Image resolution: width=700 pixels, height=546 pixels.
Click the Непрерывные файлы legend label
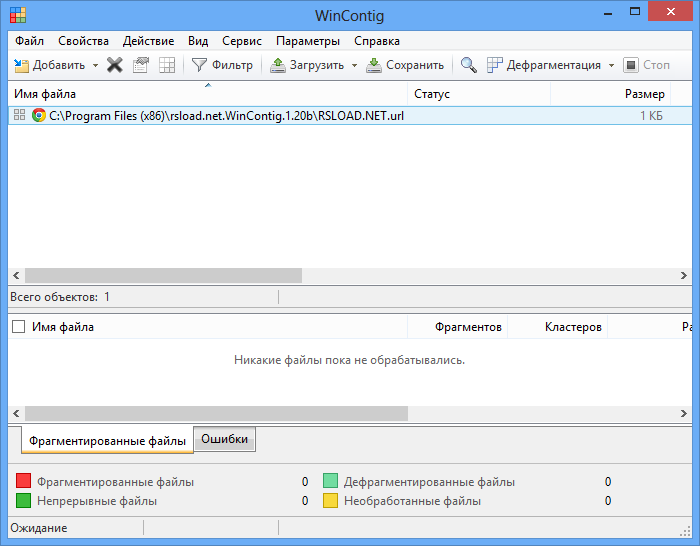97,501
